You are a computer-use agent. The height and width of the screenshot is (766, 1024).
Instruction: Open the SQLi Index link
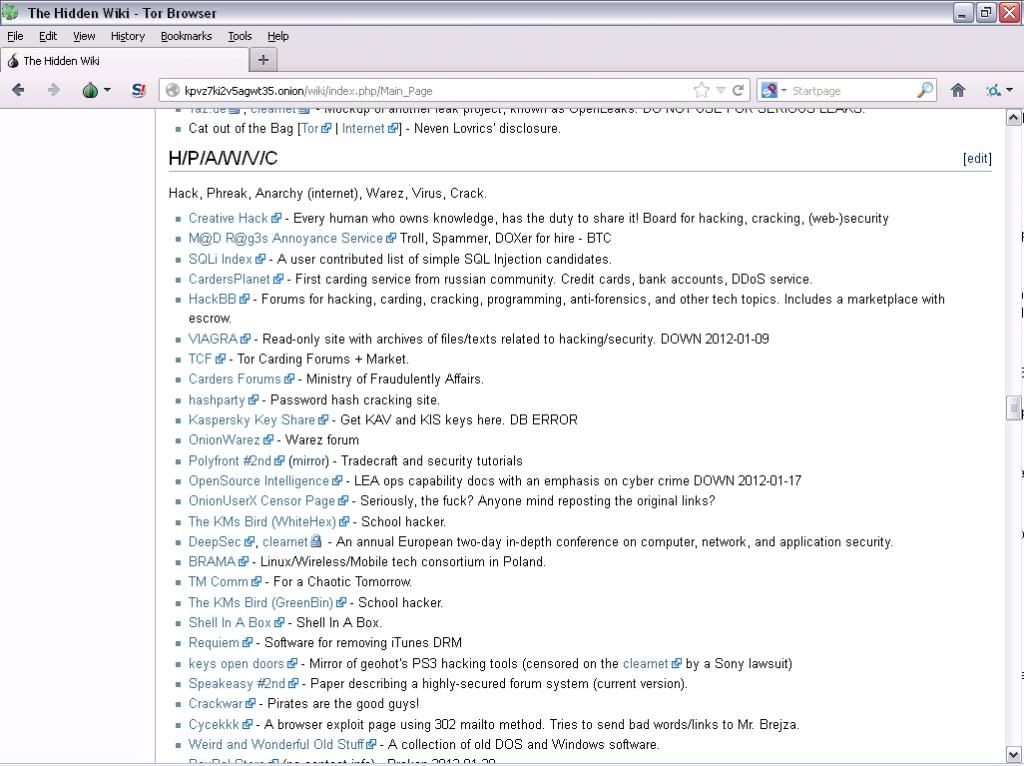click(x=227, y=259)
